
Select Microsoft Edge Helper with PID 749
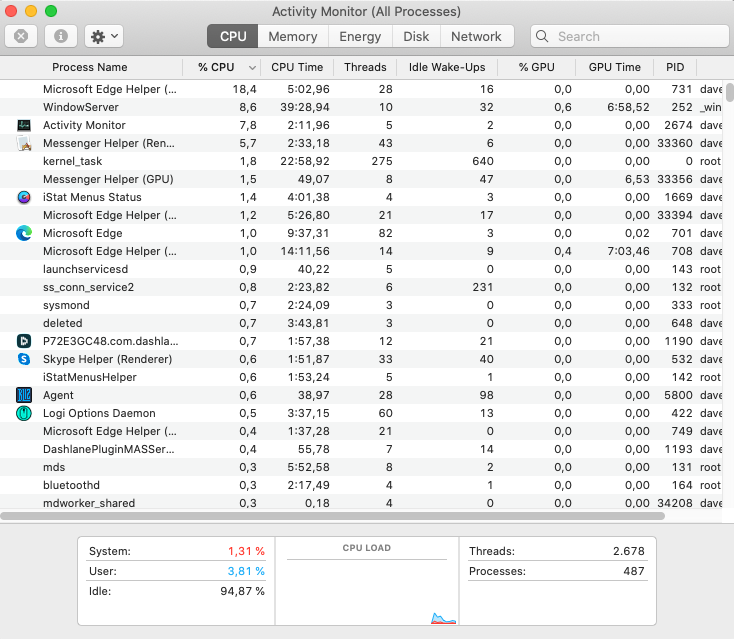click(x=361, y=431)
